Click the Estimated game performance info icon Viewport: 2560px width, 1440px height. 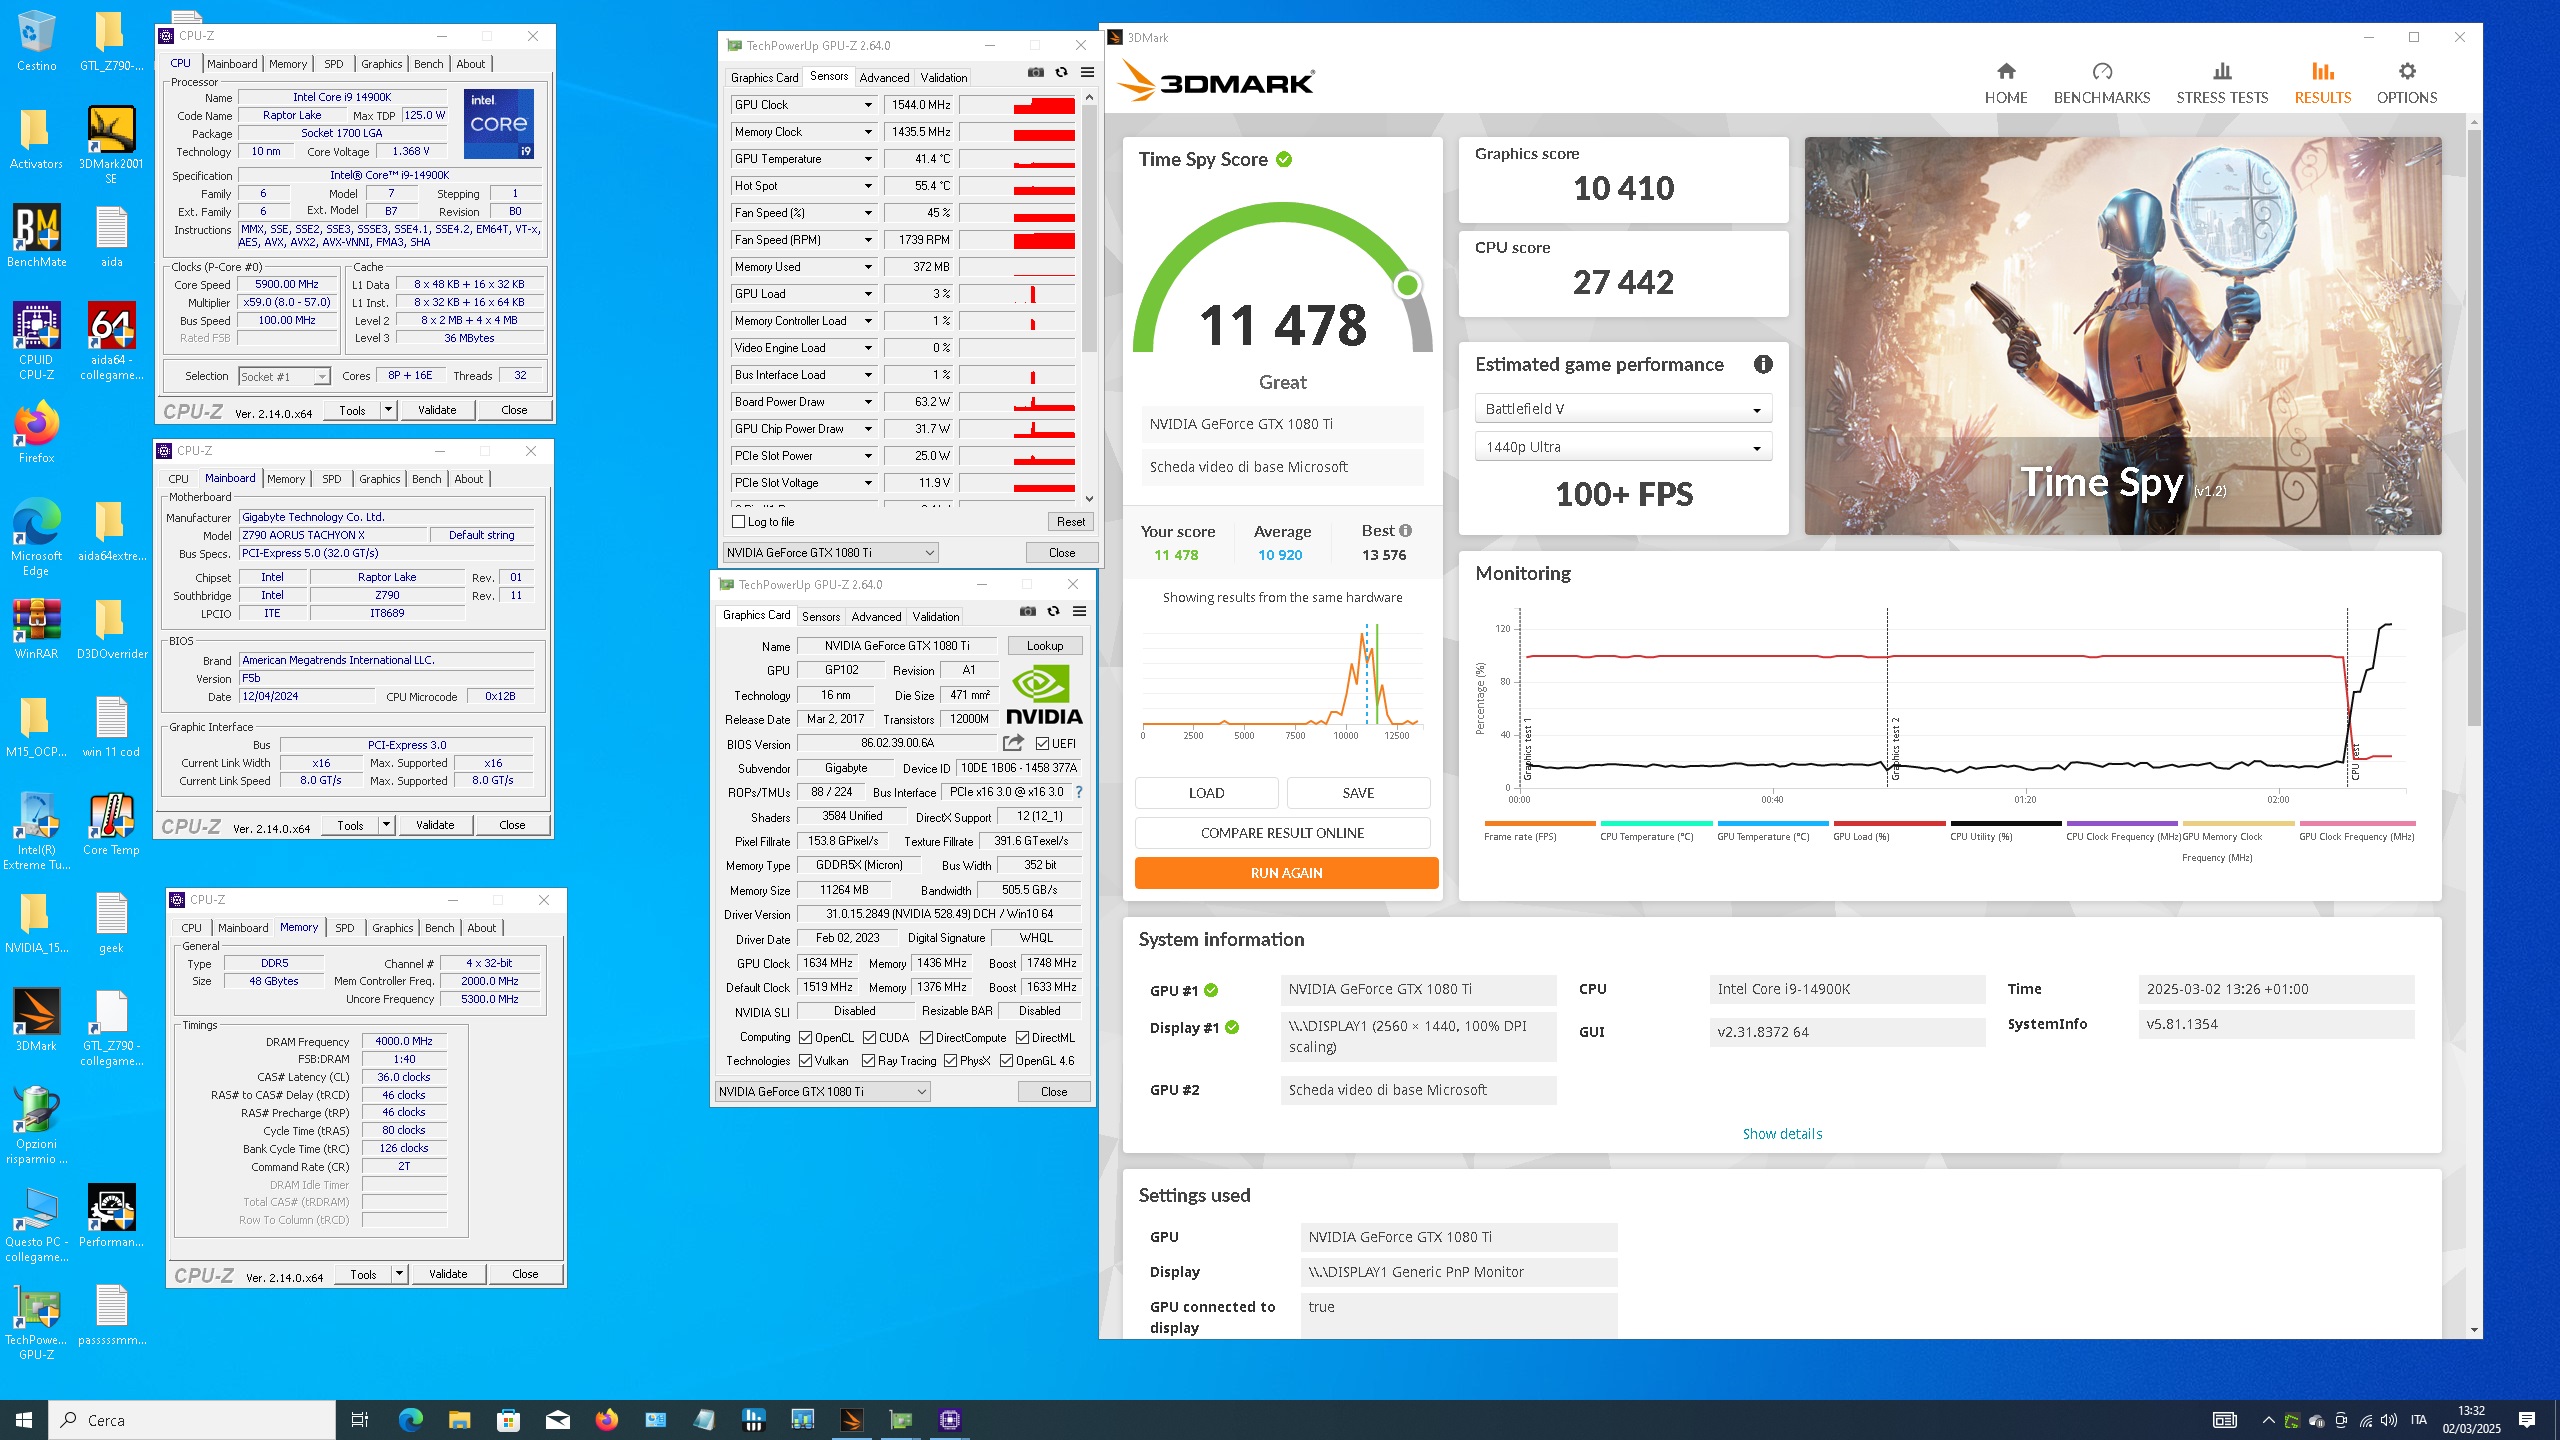click(1763, 365)
